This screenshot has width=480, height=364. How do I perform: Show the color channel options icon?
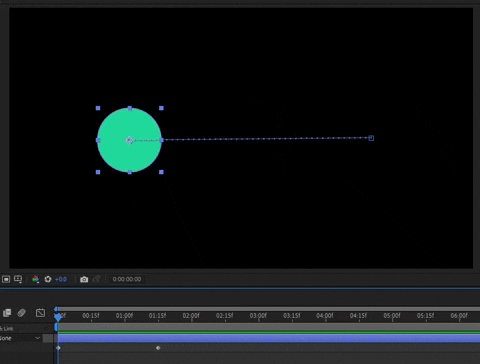36,279
